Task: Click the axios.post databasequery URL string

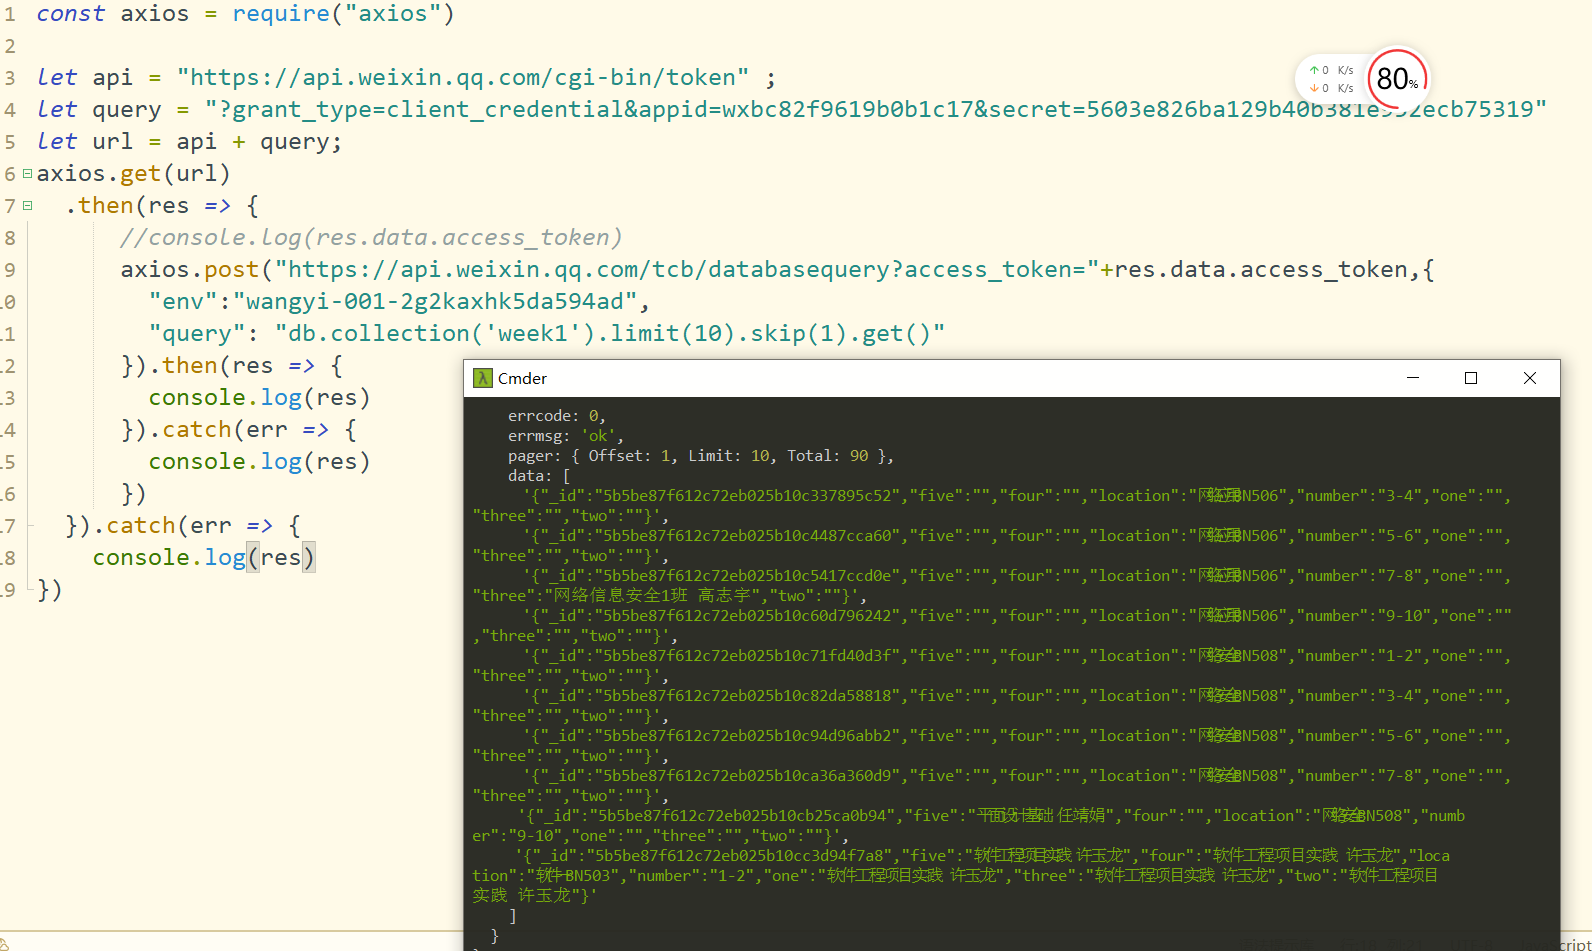Action: pos(687,270)
